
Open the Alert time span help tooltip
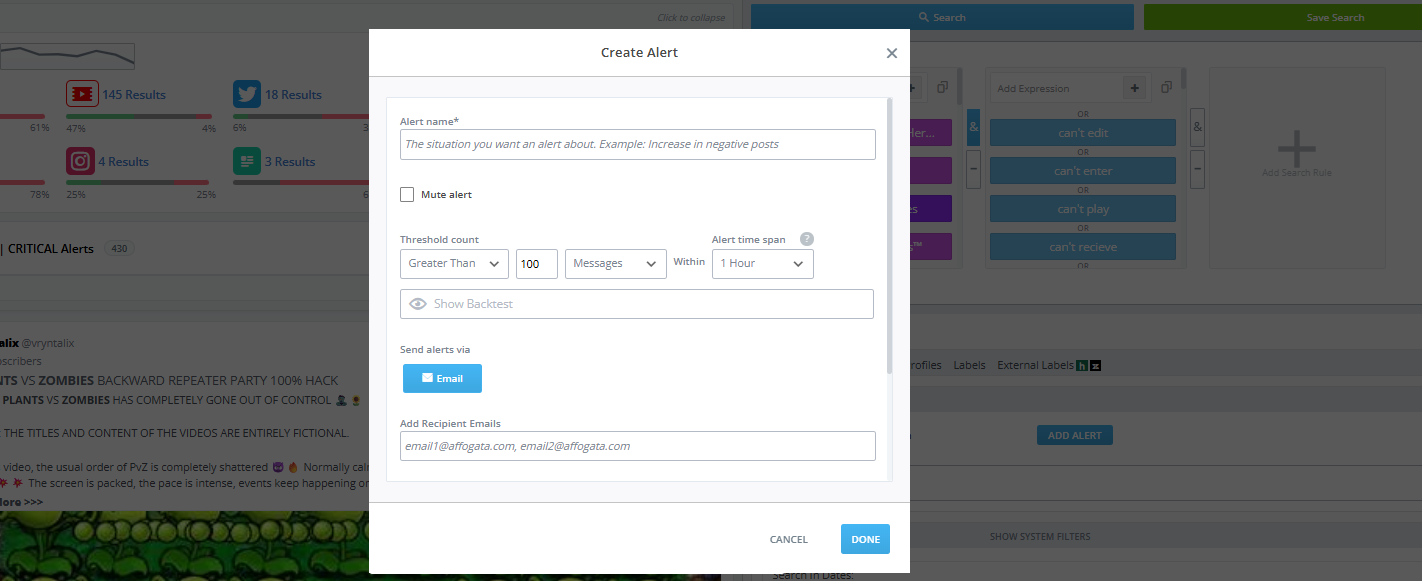(806, 238)
